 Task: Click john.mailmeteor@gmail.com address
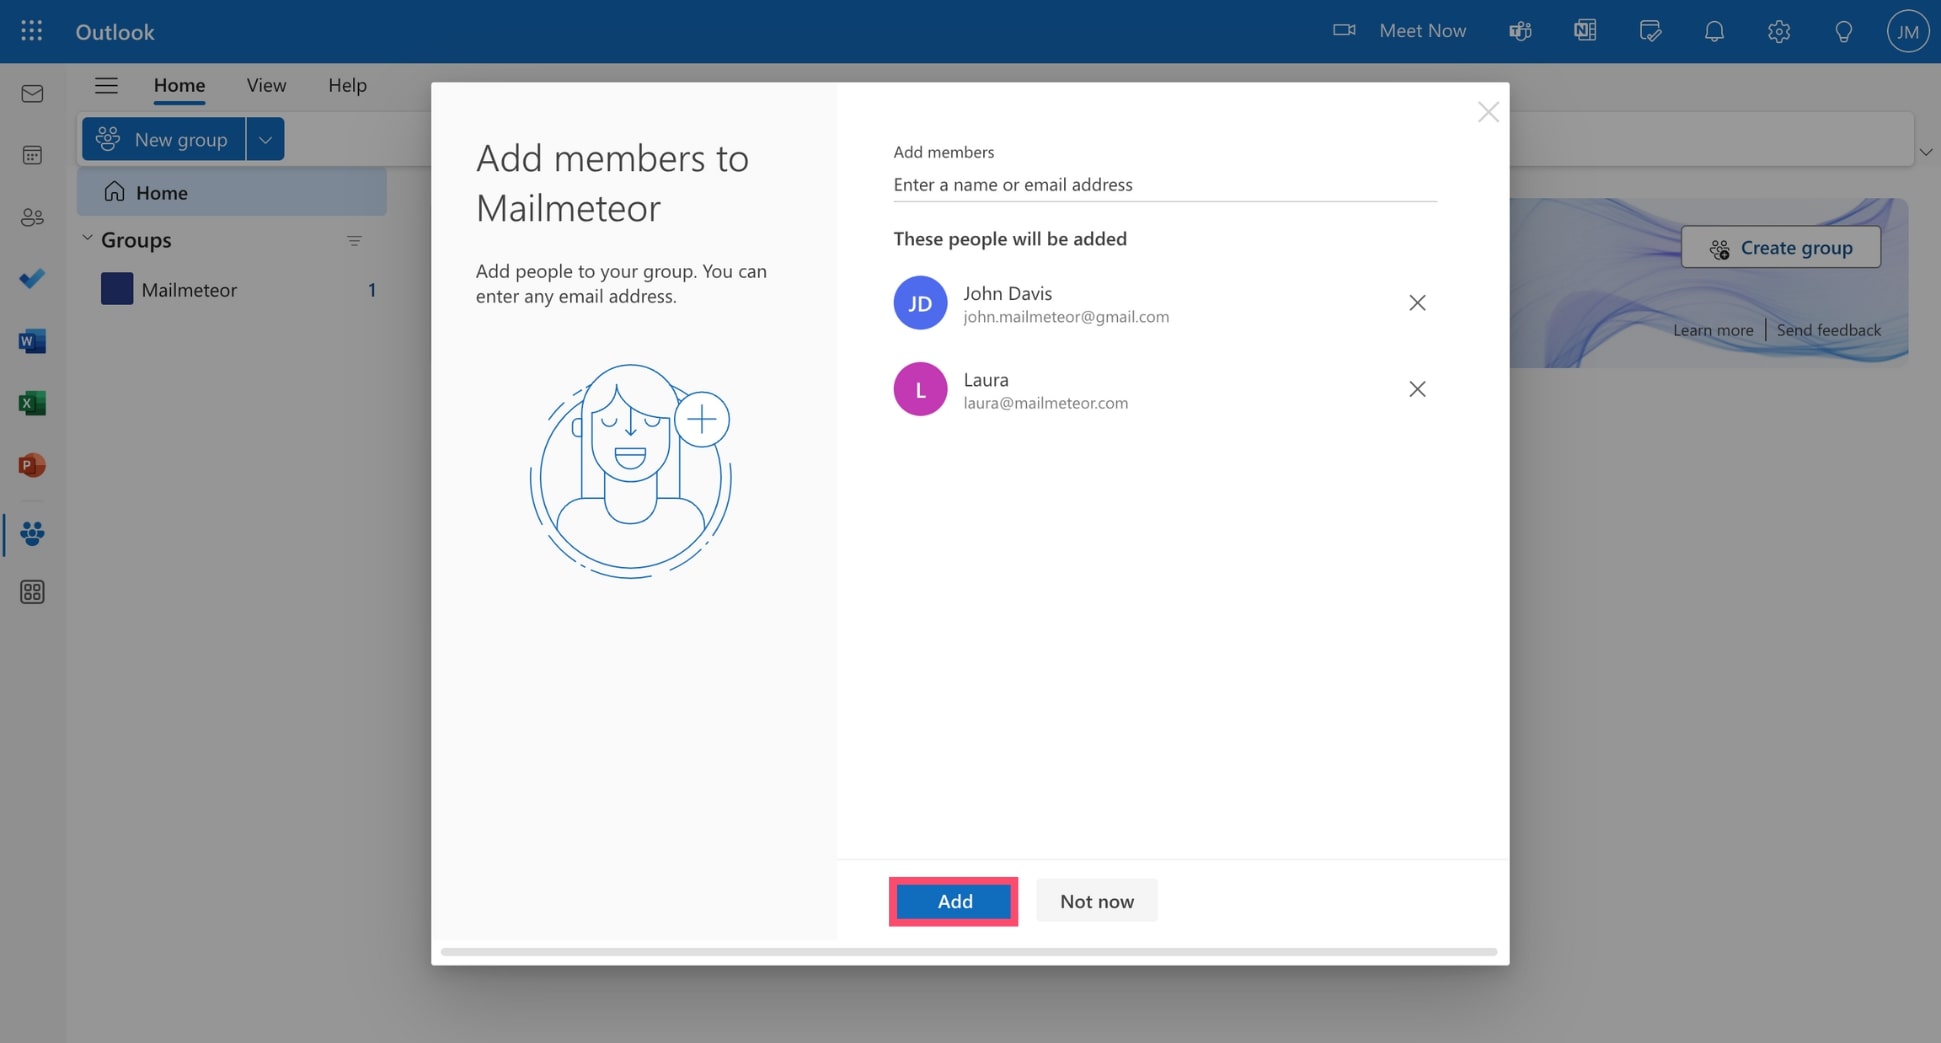(1066, 317)
